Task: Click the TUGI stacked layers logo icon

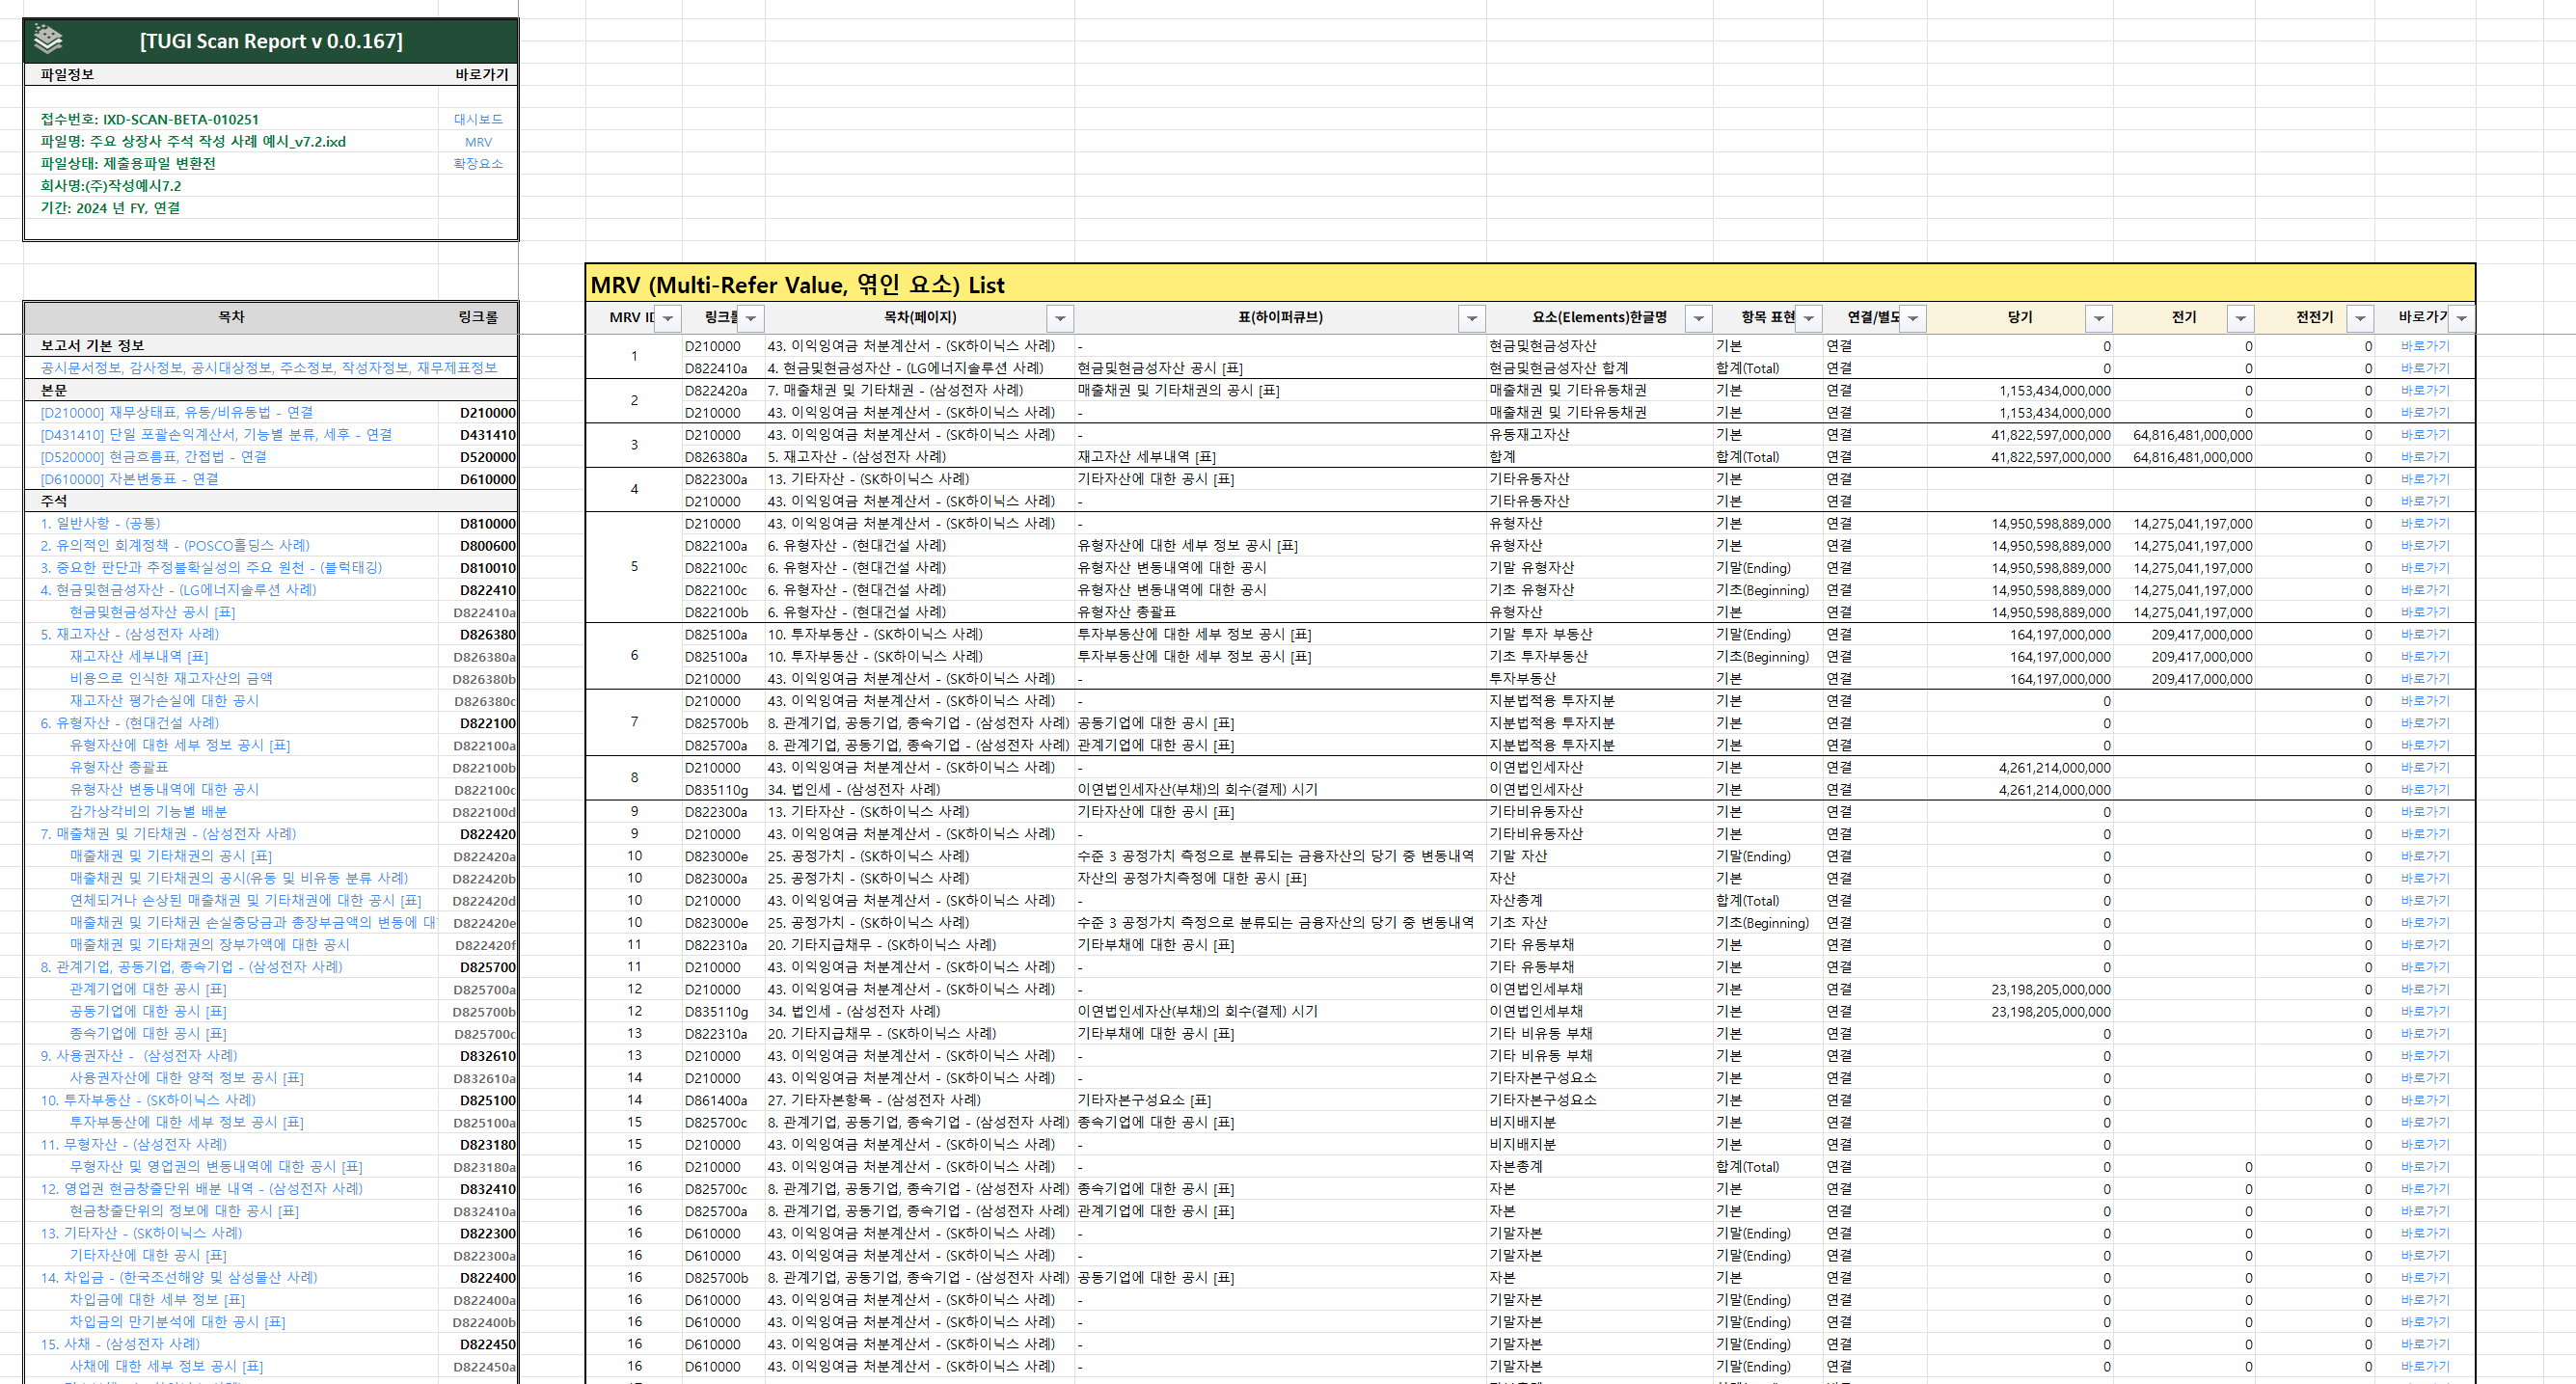Action: 48,40
